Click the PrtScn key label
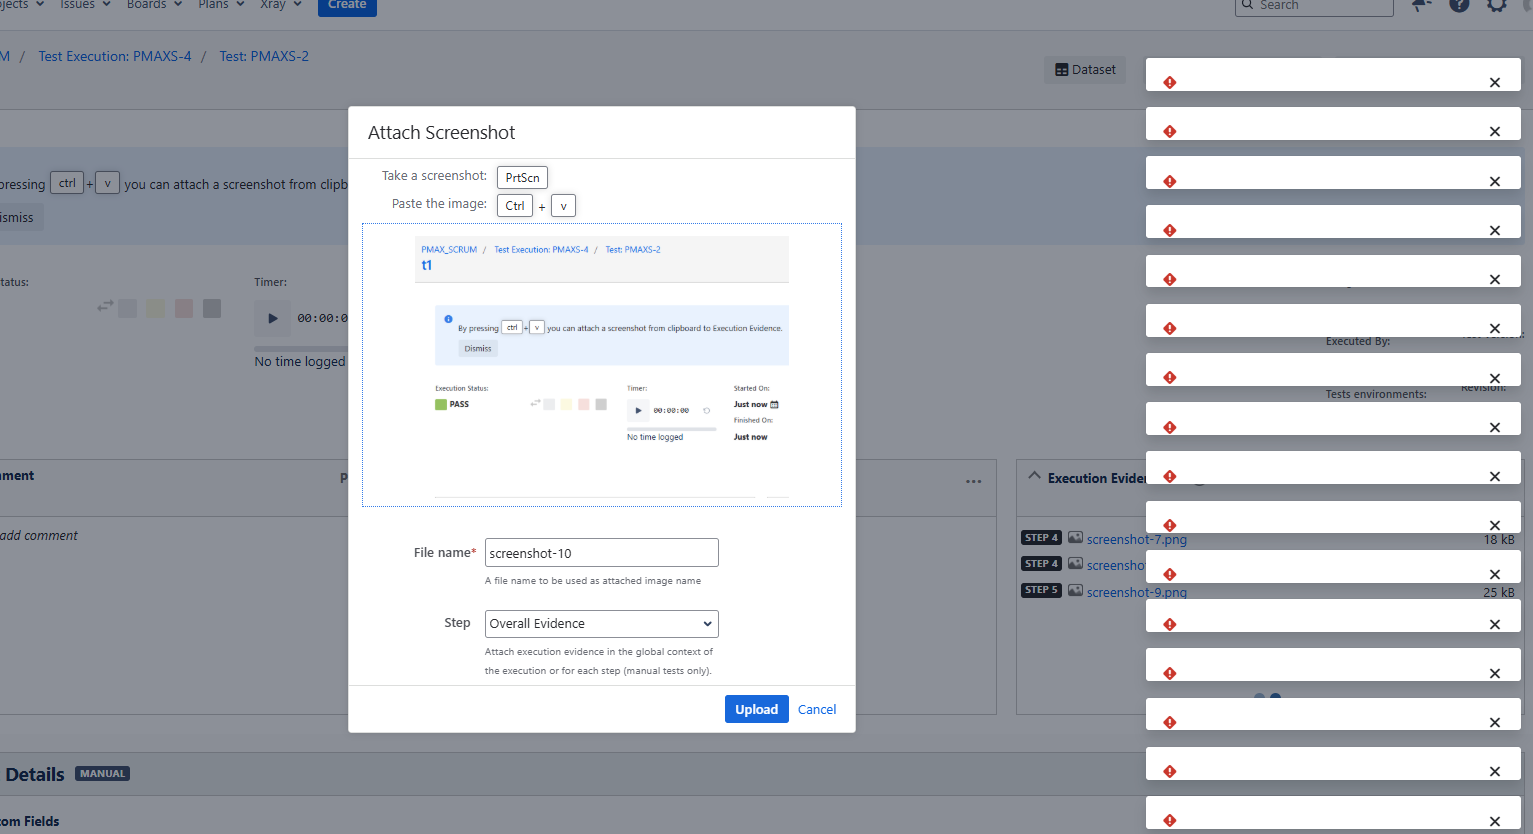 click(x=522, y=178)
